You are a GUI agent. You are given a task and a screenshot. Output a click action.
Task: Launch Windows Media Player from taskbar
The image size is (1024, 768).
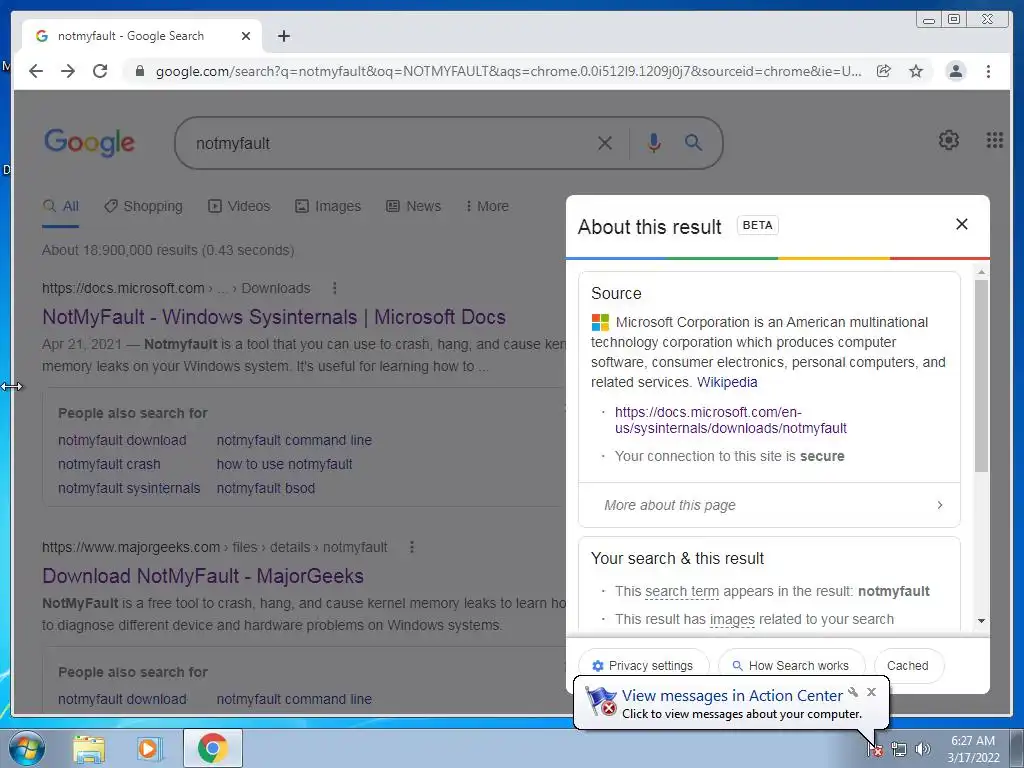click(x=148, y=748)
